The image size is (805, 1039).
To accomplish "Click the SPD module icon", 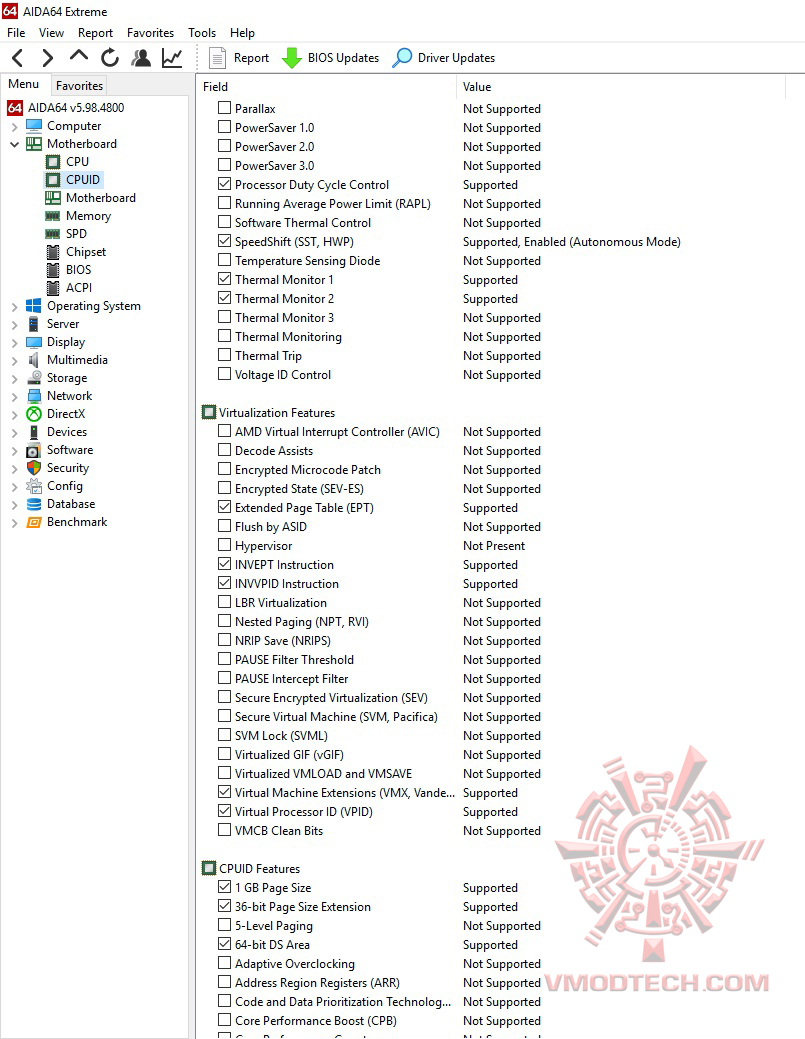I will 53,234.
